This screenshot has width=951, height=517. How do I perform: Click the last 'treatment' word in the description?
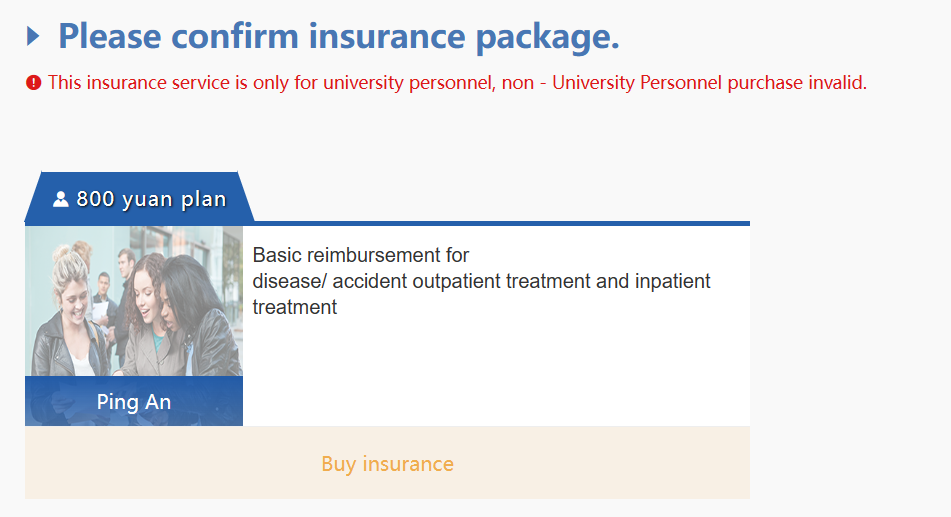click(295, 307)
